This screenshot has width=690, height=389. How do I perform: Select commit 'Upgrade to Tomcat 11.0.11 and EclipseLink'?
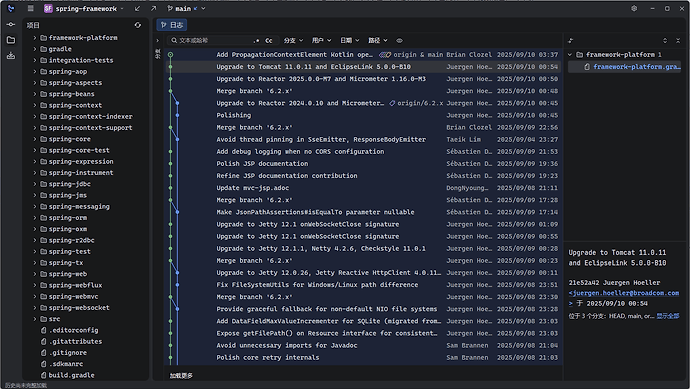[x=363, y=67]
